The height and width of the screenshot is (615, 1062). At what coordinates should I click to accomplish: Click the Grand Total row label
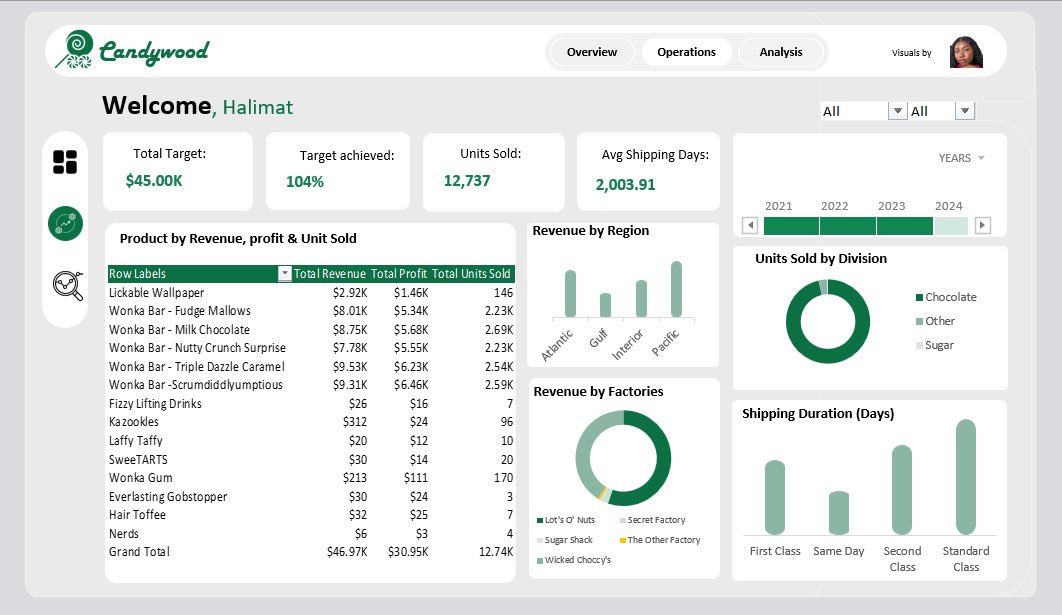[140, 552]
